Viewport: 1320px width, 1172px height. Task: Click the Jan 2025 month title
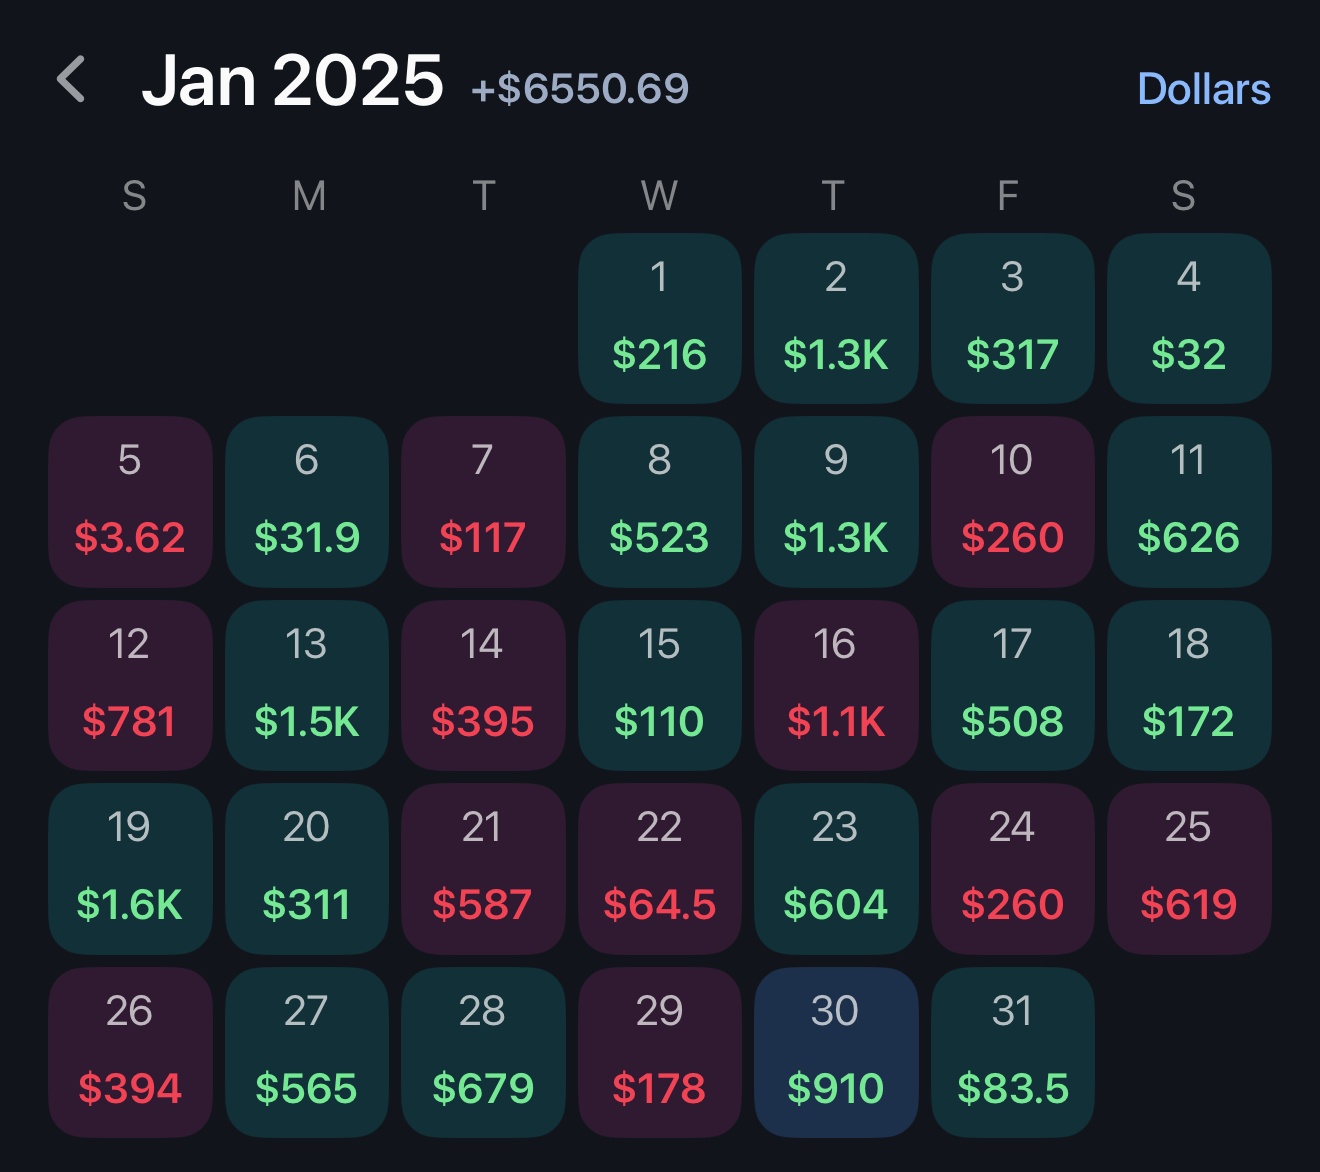292,80
